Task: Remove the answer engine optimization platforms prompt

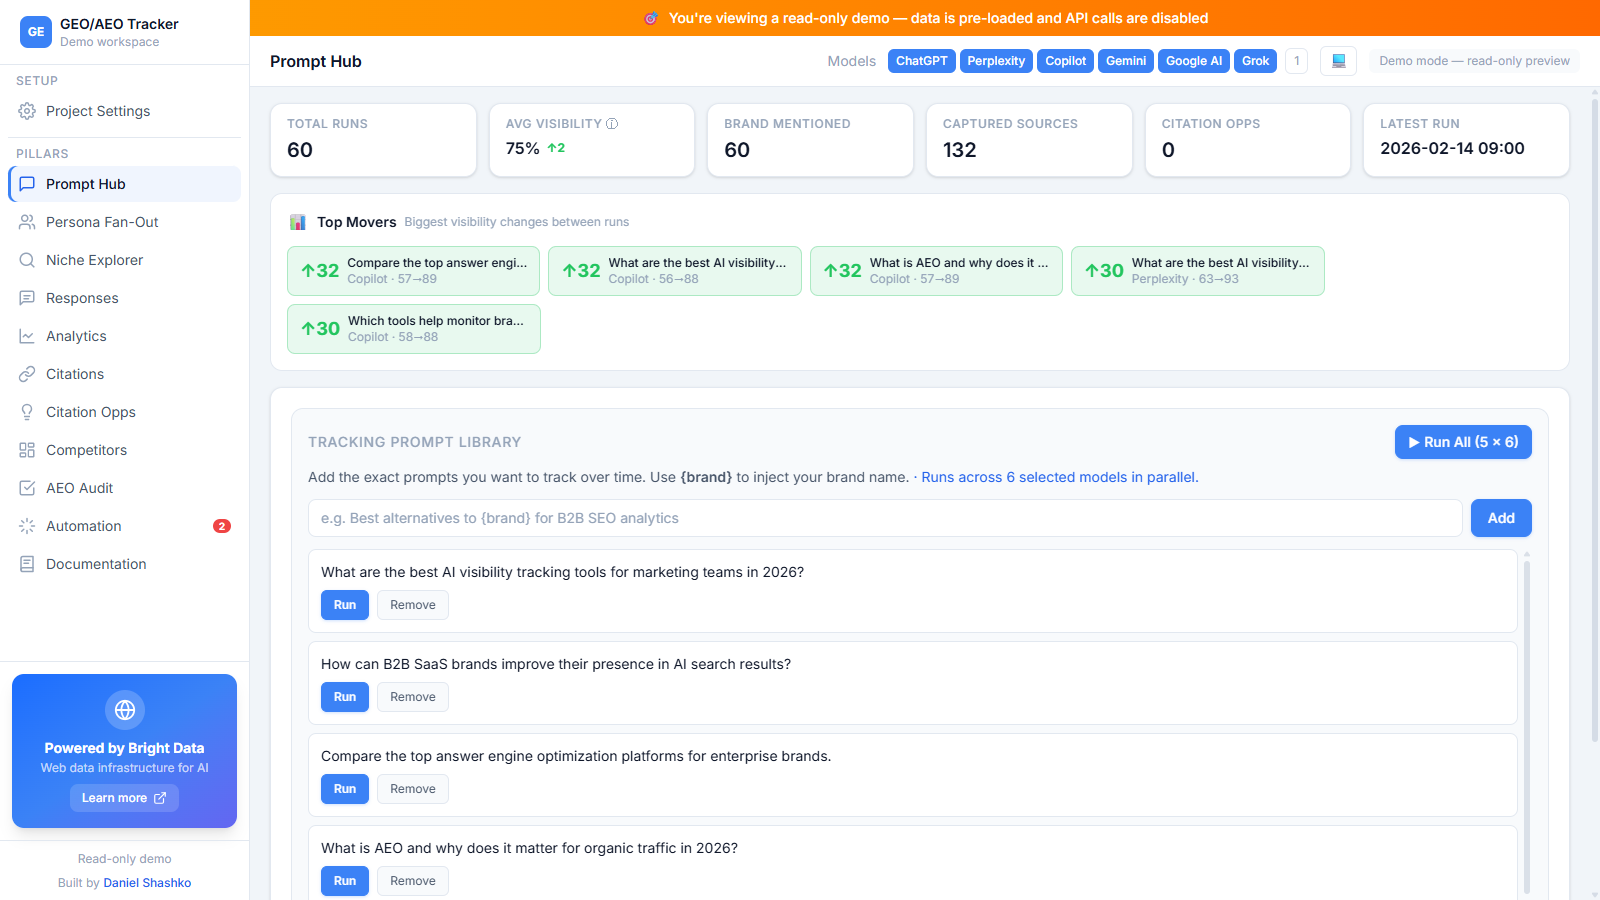Action: pyautogui.click(x=413, y=789)
